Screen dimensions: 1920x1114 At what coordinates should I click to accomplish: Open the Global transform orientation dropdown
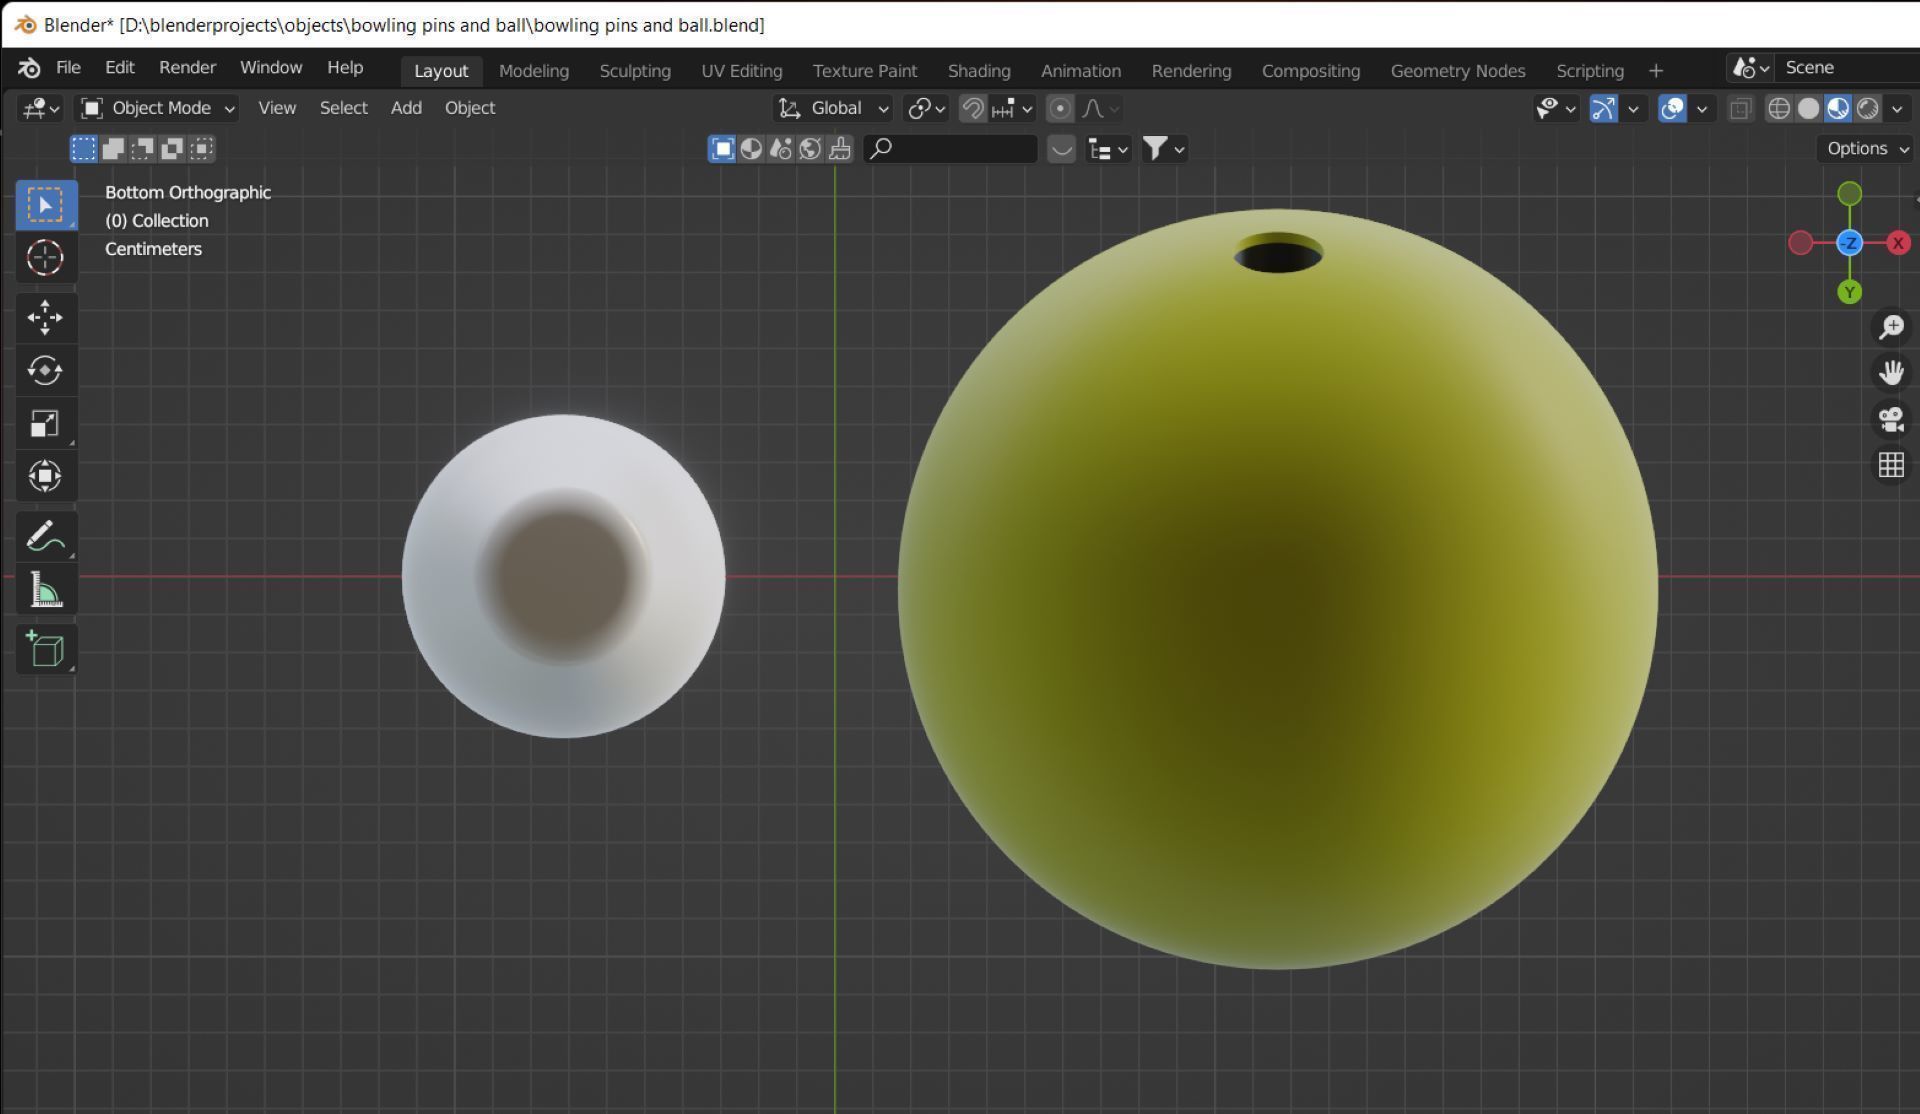click(x=833, y=108)
